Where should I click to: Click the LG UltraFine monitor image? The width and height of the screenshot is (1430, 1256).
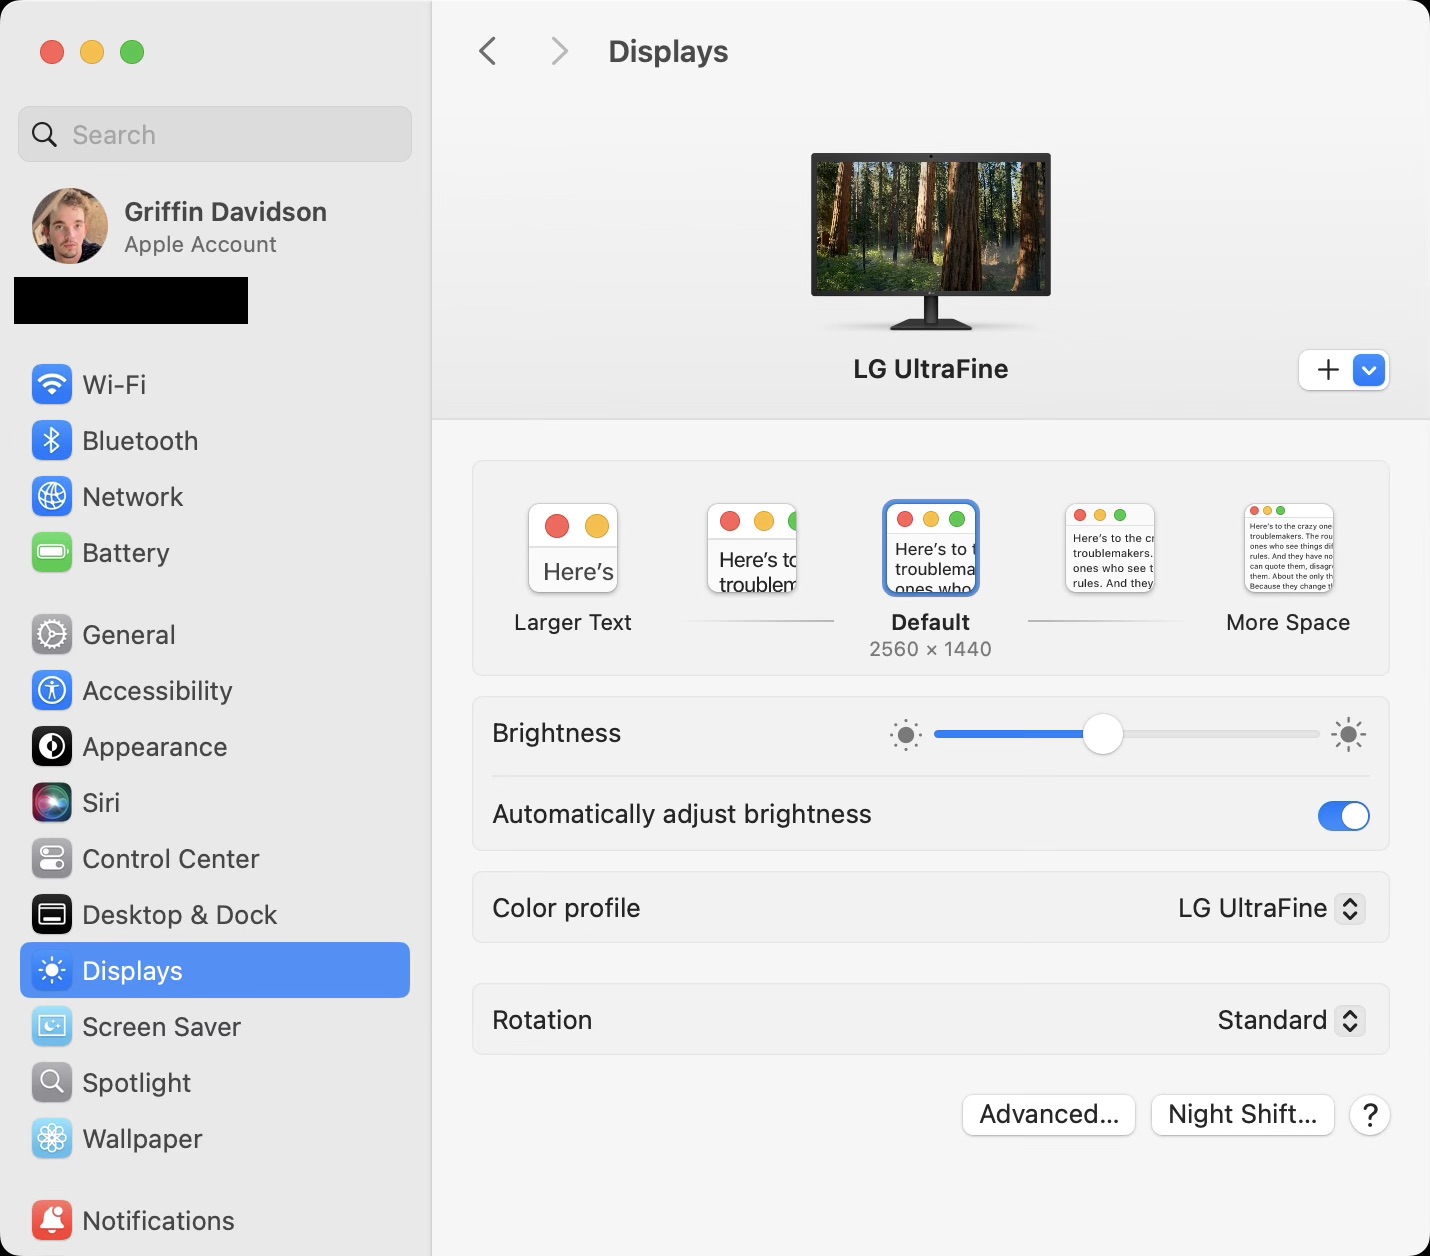click(931, 241)
